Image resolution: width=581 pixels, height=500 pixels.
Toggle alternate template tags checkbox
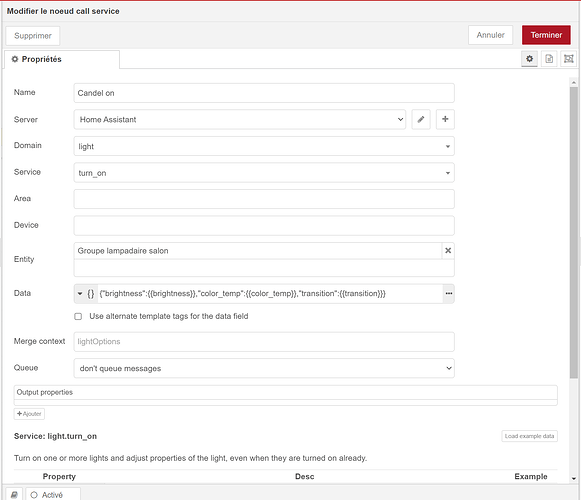[x=78, y=317]
